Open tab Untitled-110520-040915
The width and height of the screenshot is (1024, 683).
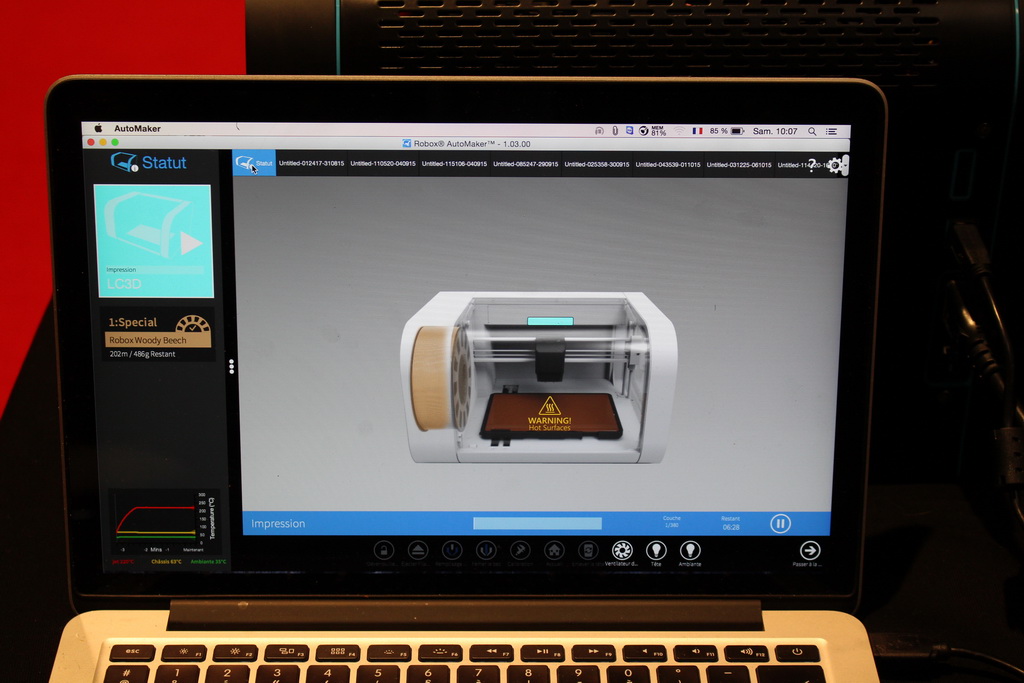[x=383, y=163]
